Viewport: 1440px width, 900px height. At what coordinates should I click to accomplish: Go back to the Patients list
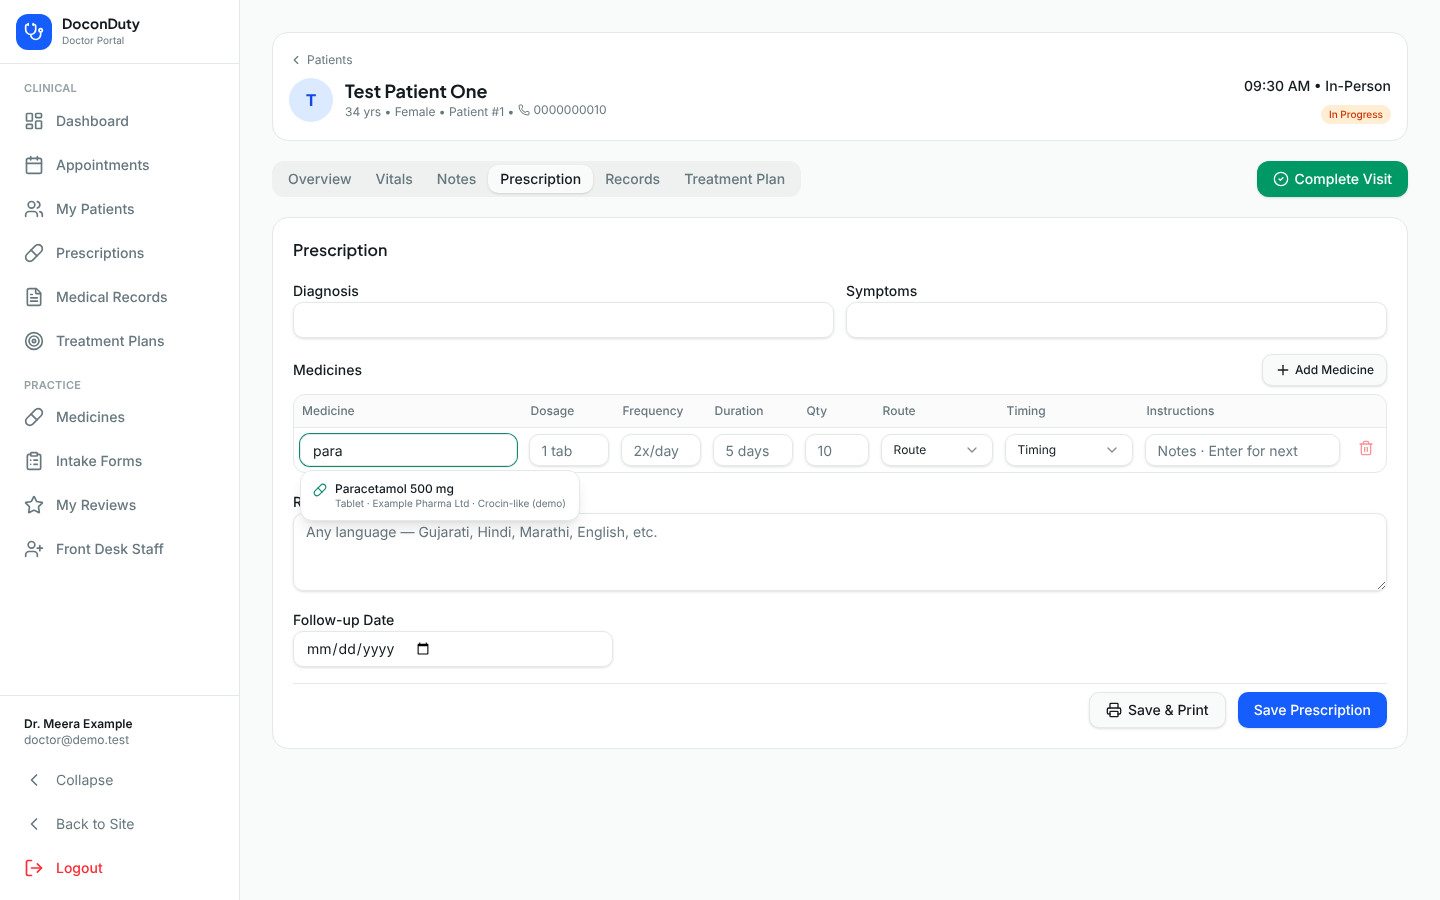tap(322, 60)
